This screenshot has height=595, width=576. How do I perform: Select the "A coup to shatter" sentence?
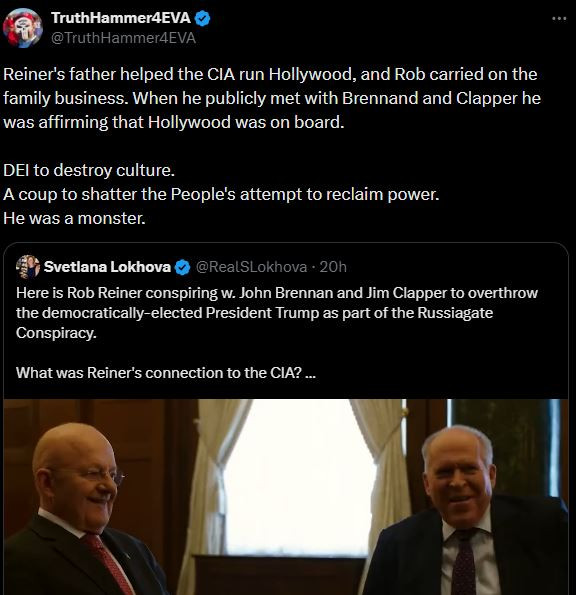[x=221, y=195]
